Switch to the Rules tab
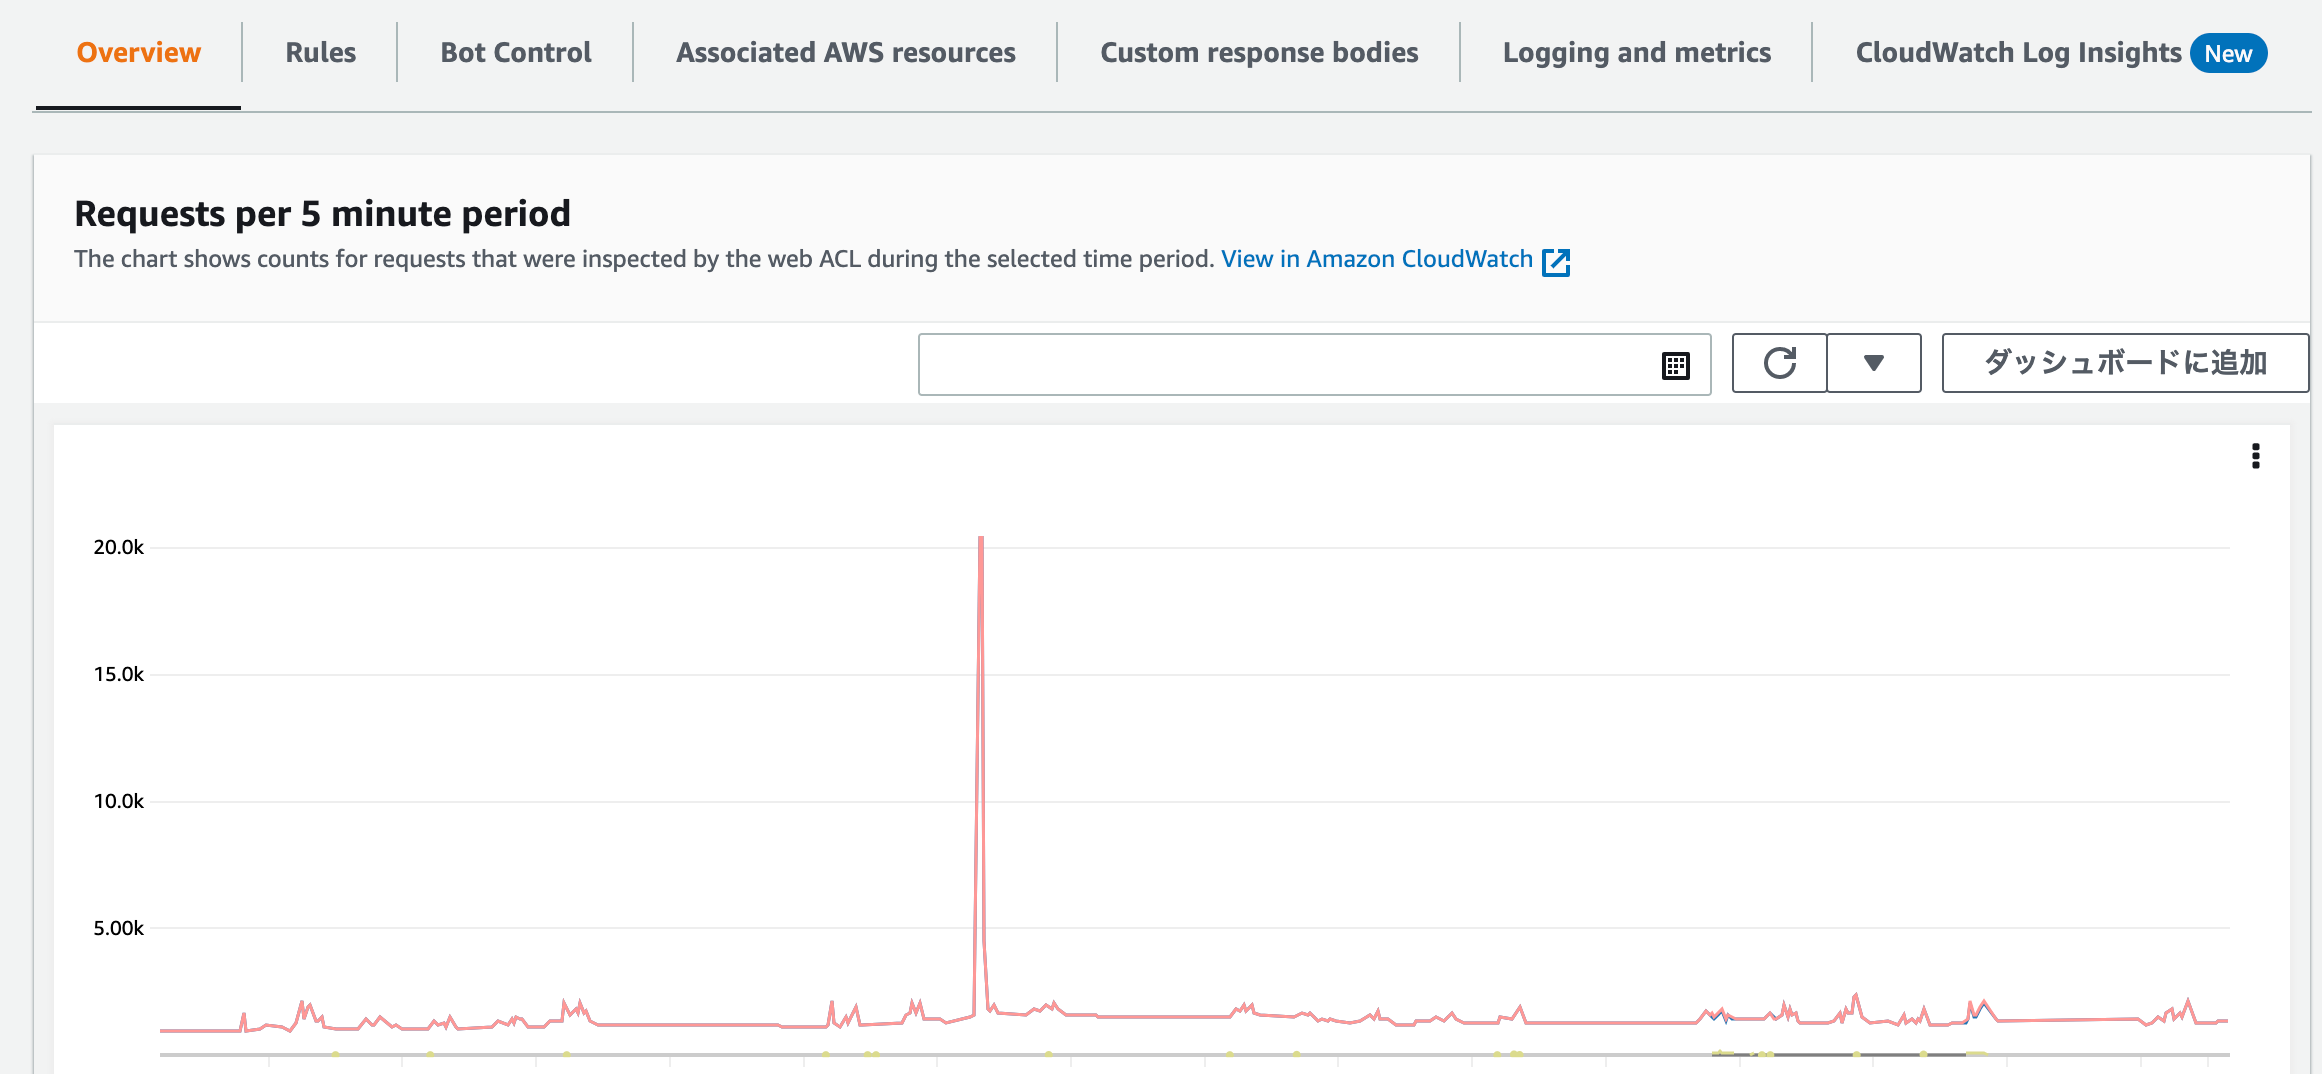The height and width of the screenshot is (1074, 2322). pyautogui.click(x=320, y=53)
